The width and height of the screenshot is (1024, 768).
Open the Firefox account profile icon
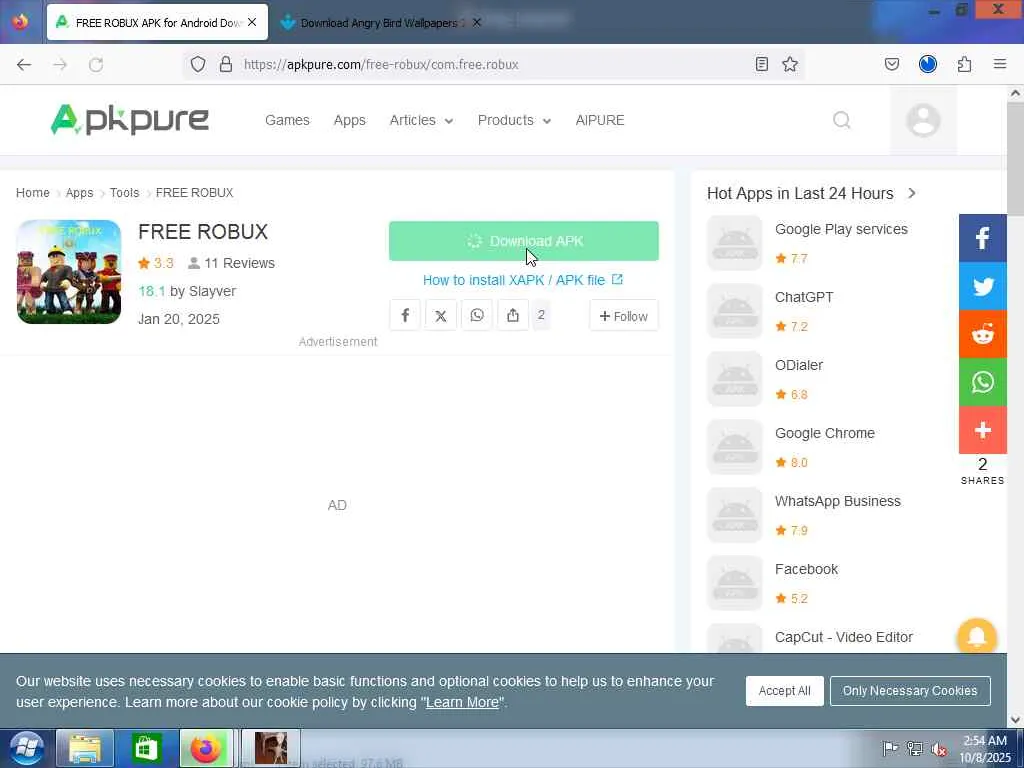(928, 64)
